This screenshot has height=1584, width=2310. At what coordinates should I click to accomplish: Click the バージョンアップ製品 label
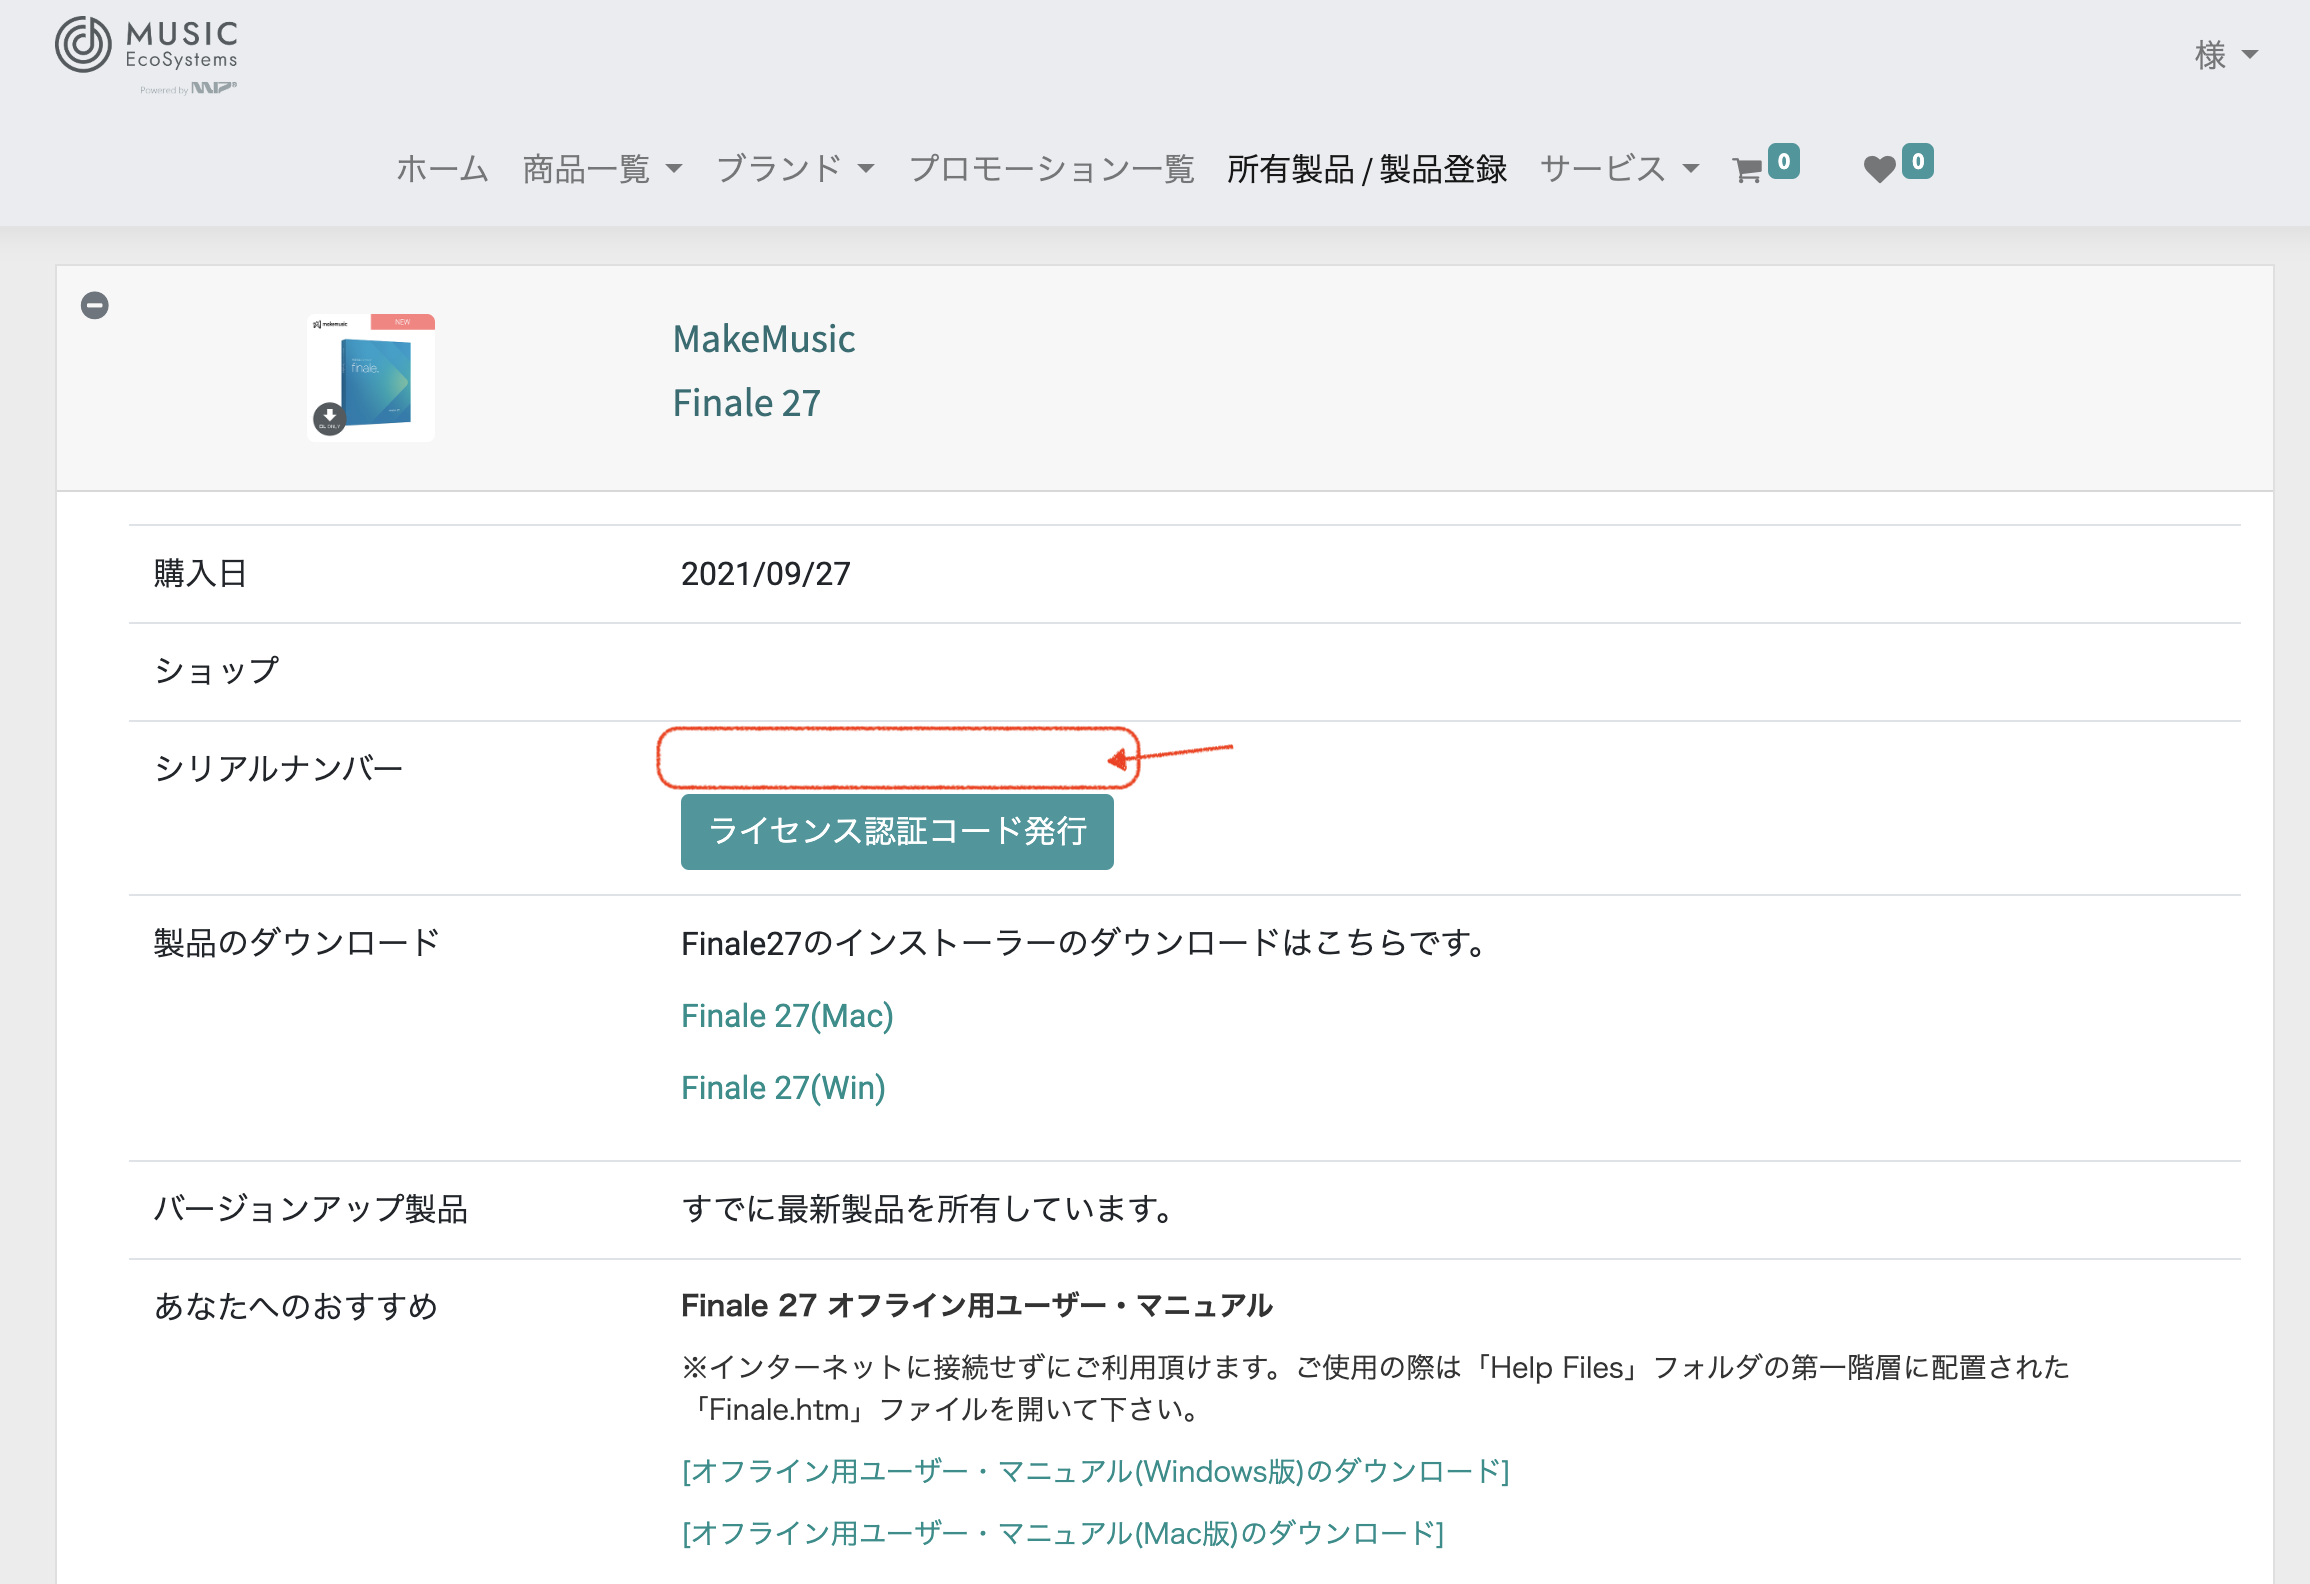[x=310, y=1209]
